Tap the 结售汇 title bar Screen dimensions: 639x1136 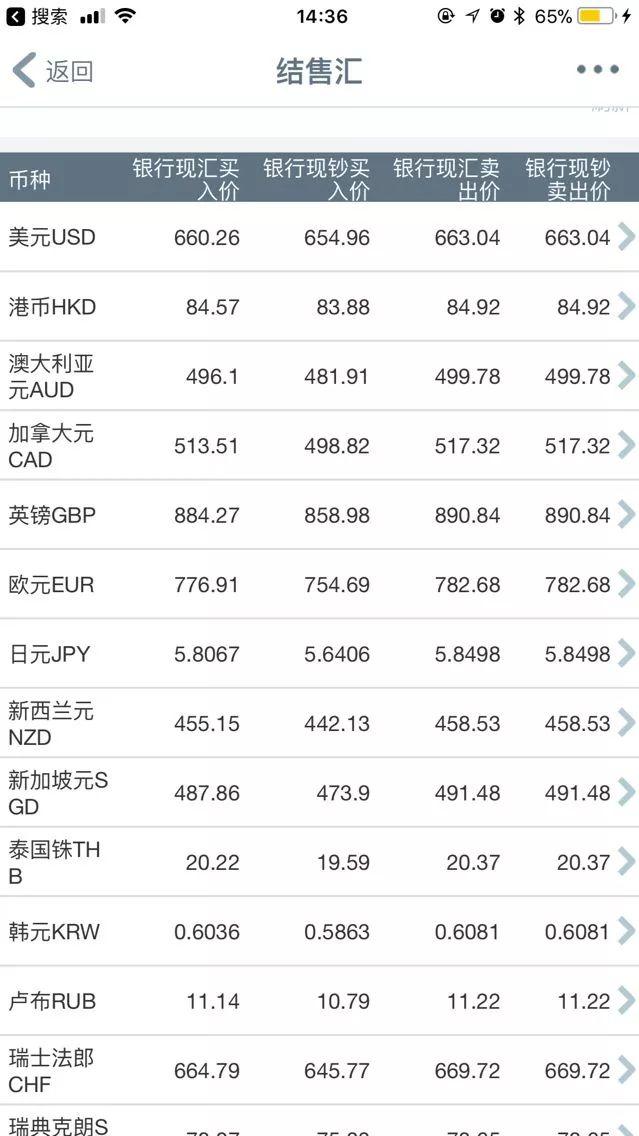coord(319,70)
